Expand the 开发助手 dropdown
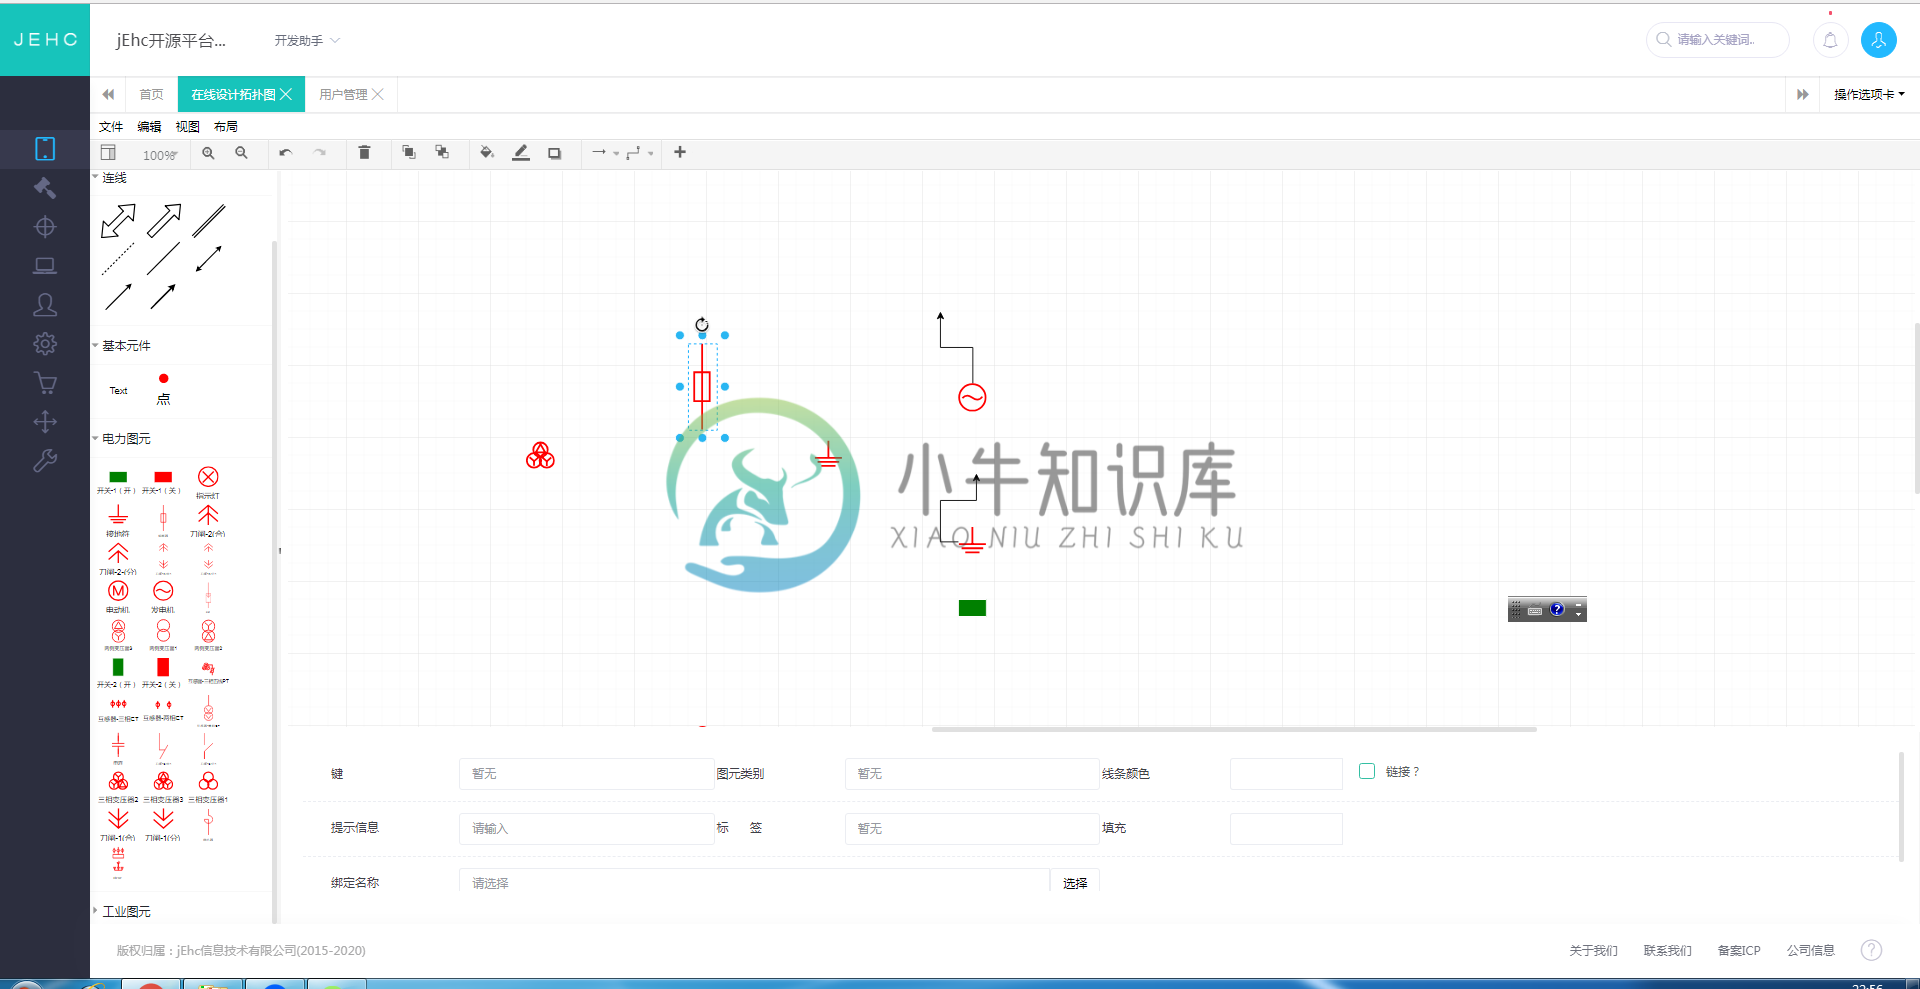 pos(308,40)
